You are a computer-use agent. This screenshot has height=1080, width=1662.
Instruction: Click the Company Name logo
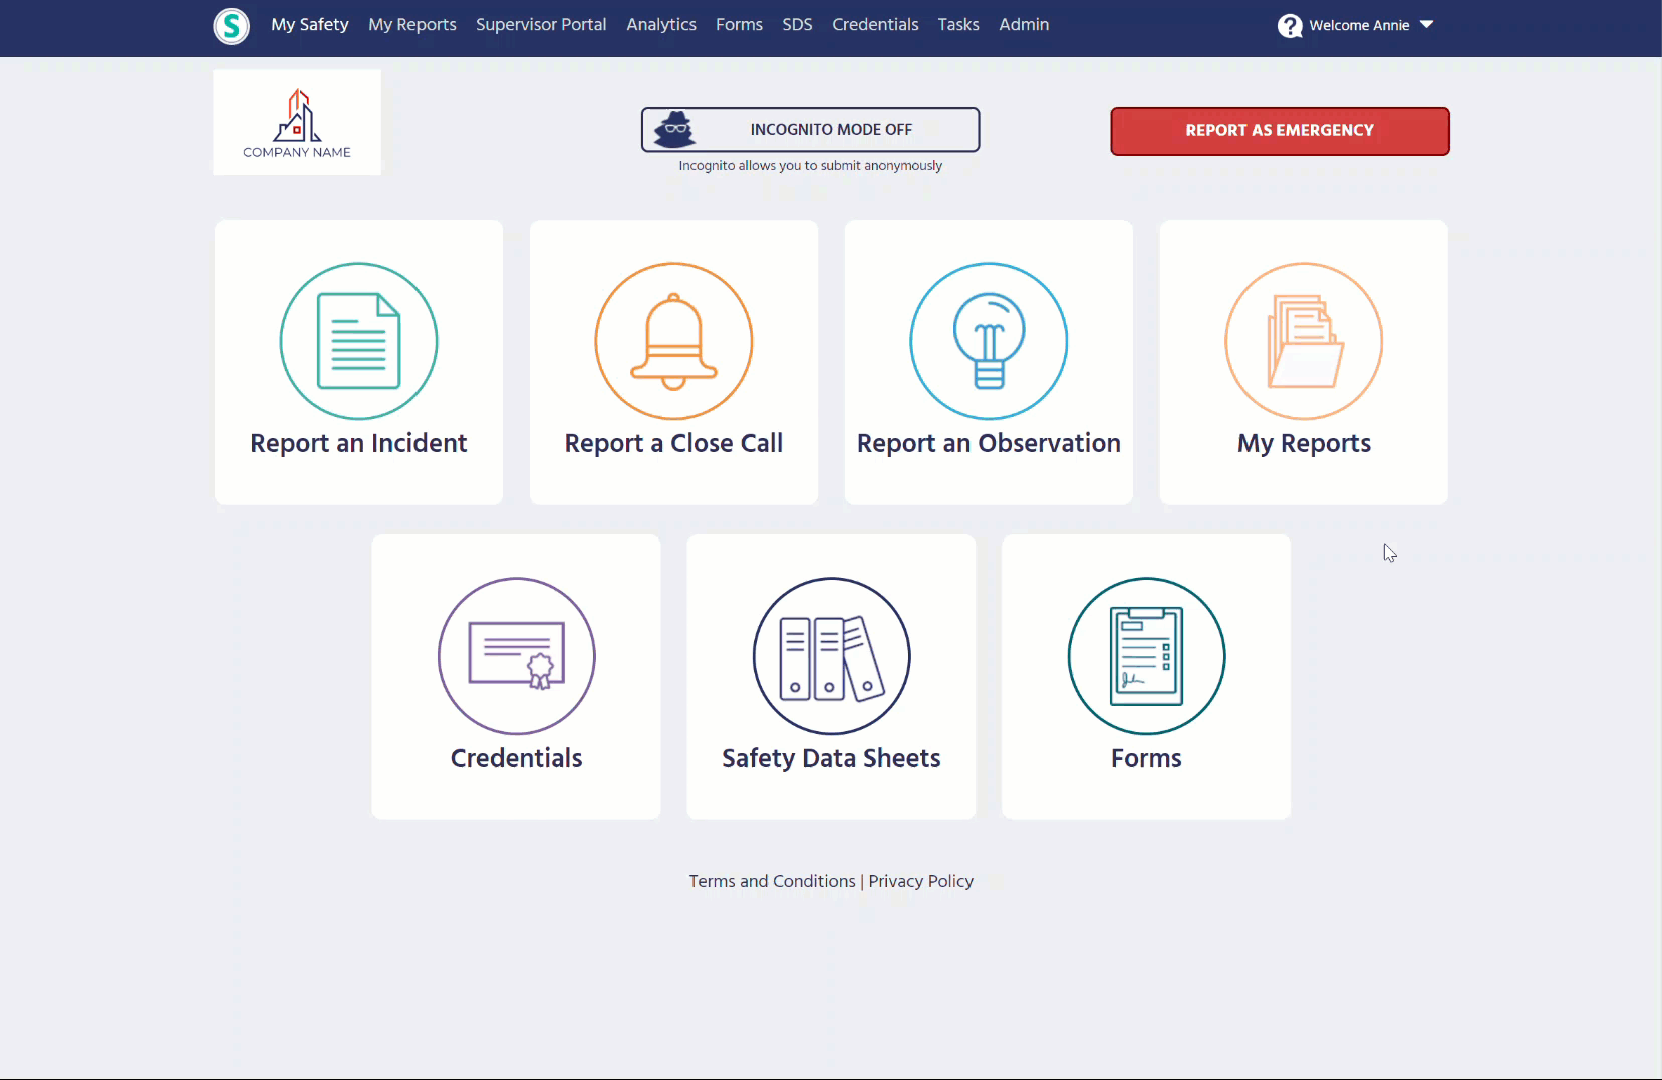coord(296,121)
